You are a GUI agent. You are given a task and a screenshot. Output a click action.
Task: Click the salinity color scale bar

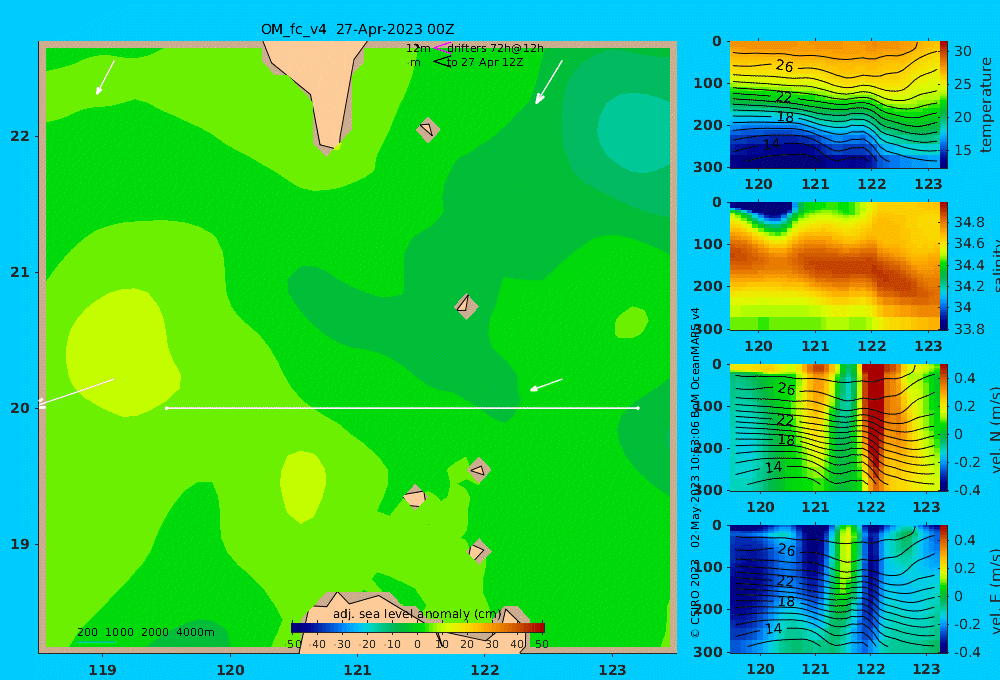[x=943, y=266]
